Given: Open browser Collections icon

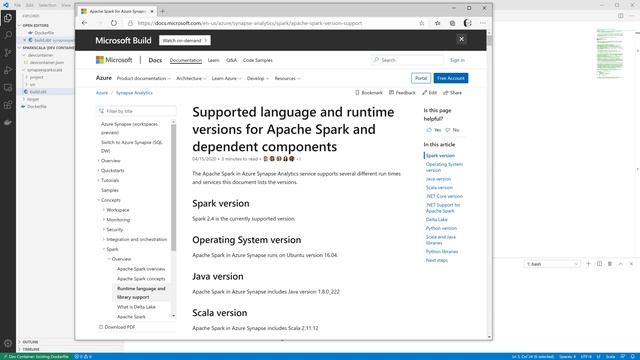Looking at the screenshot, I should [x=452, y=23].
